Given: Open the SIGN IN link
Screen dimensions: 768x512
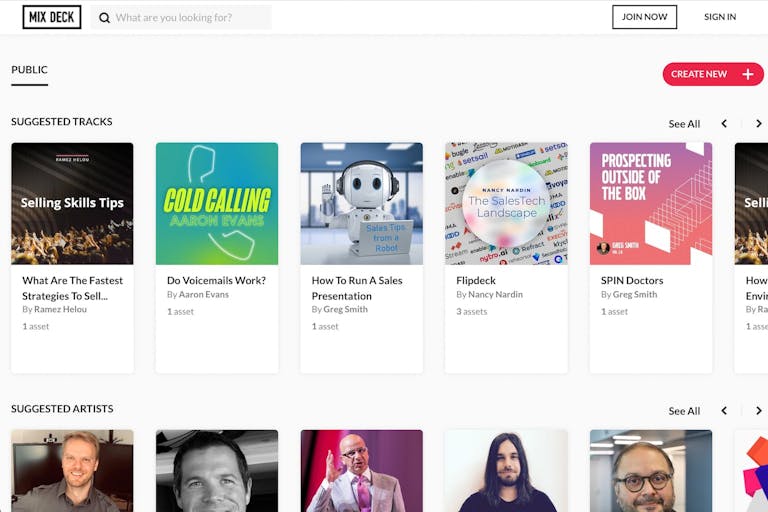Looking at the screenshot, I should (x=720, y=17).
